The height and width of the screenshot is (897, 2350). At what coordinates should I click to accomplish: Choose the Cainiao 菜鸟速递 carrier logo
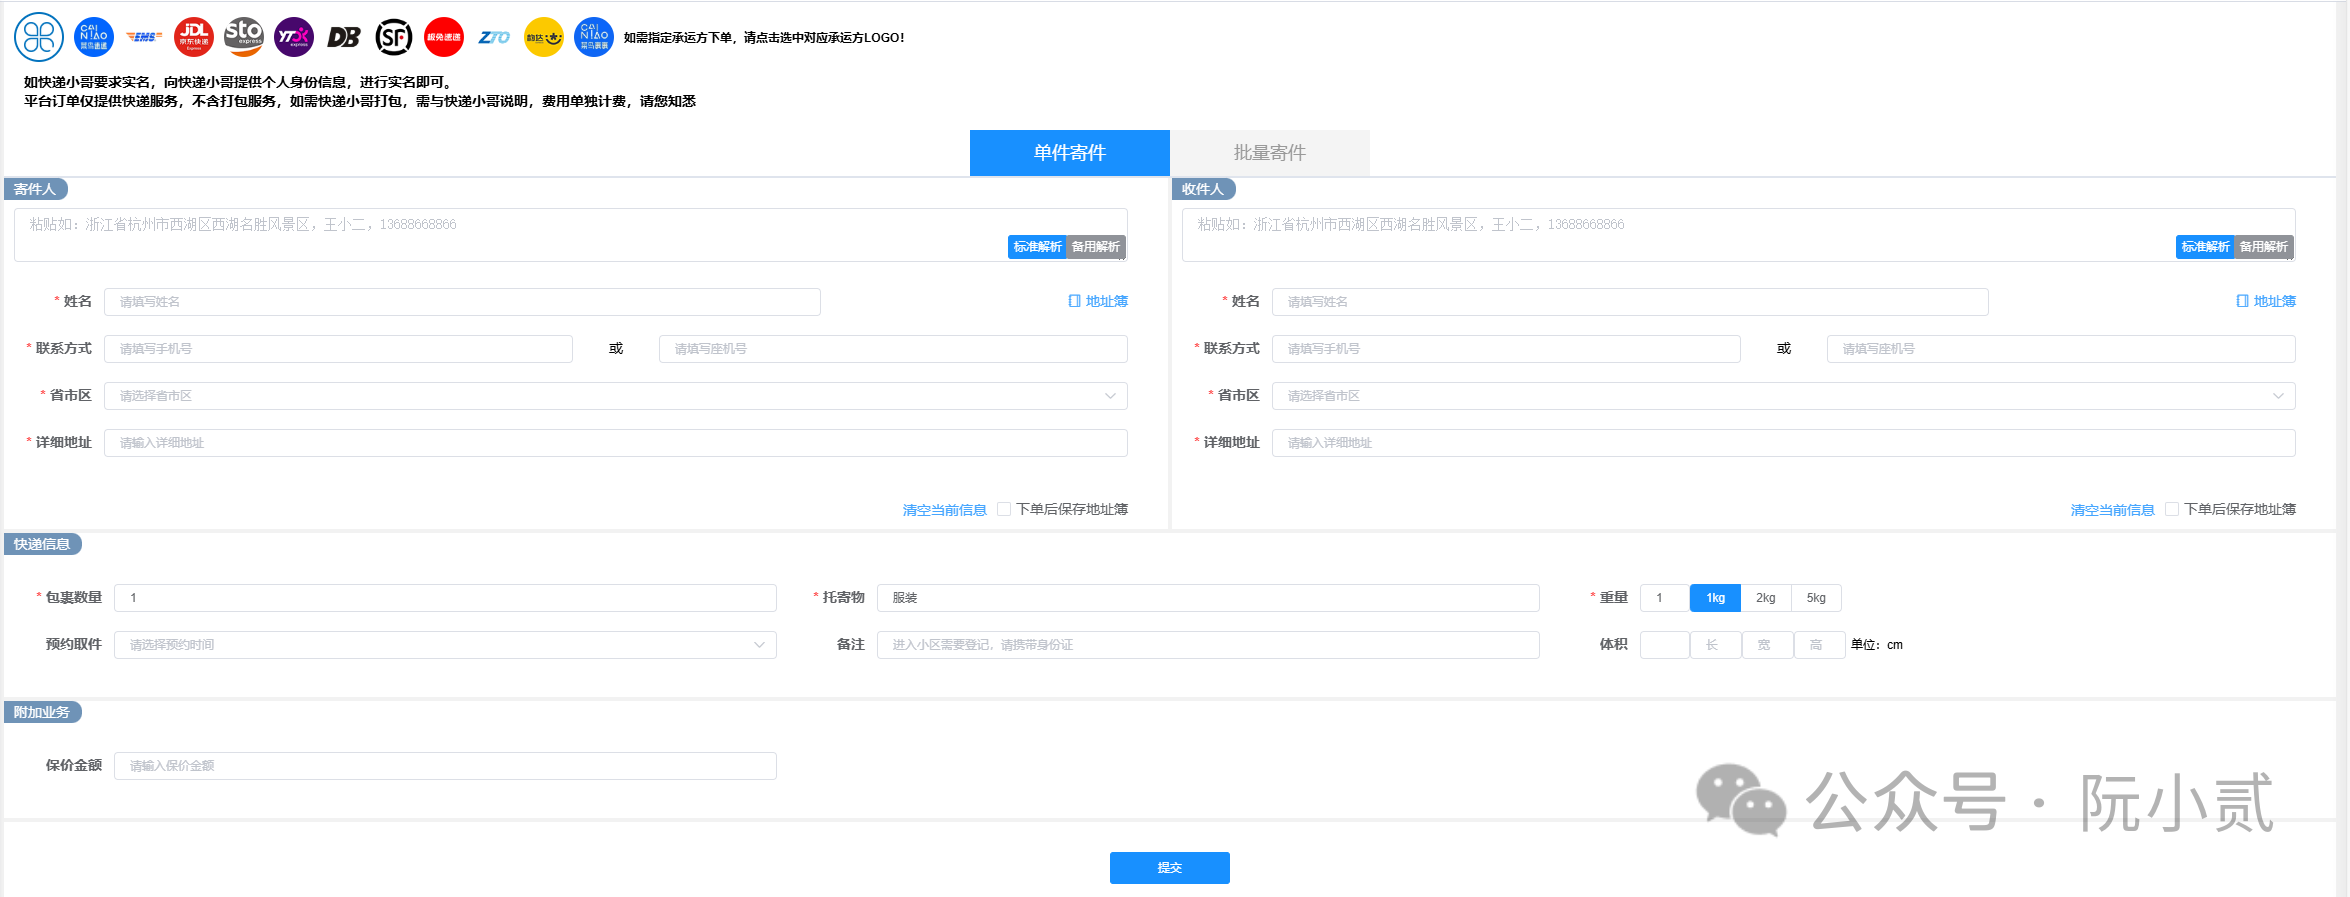tap(94, 37)
